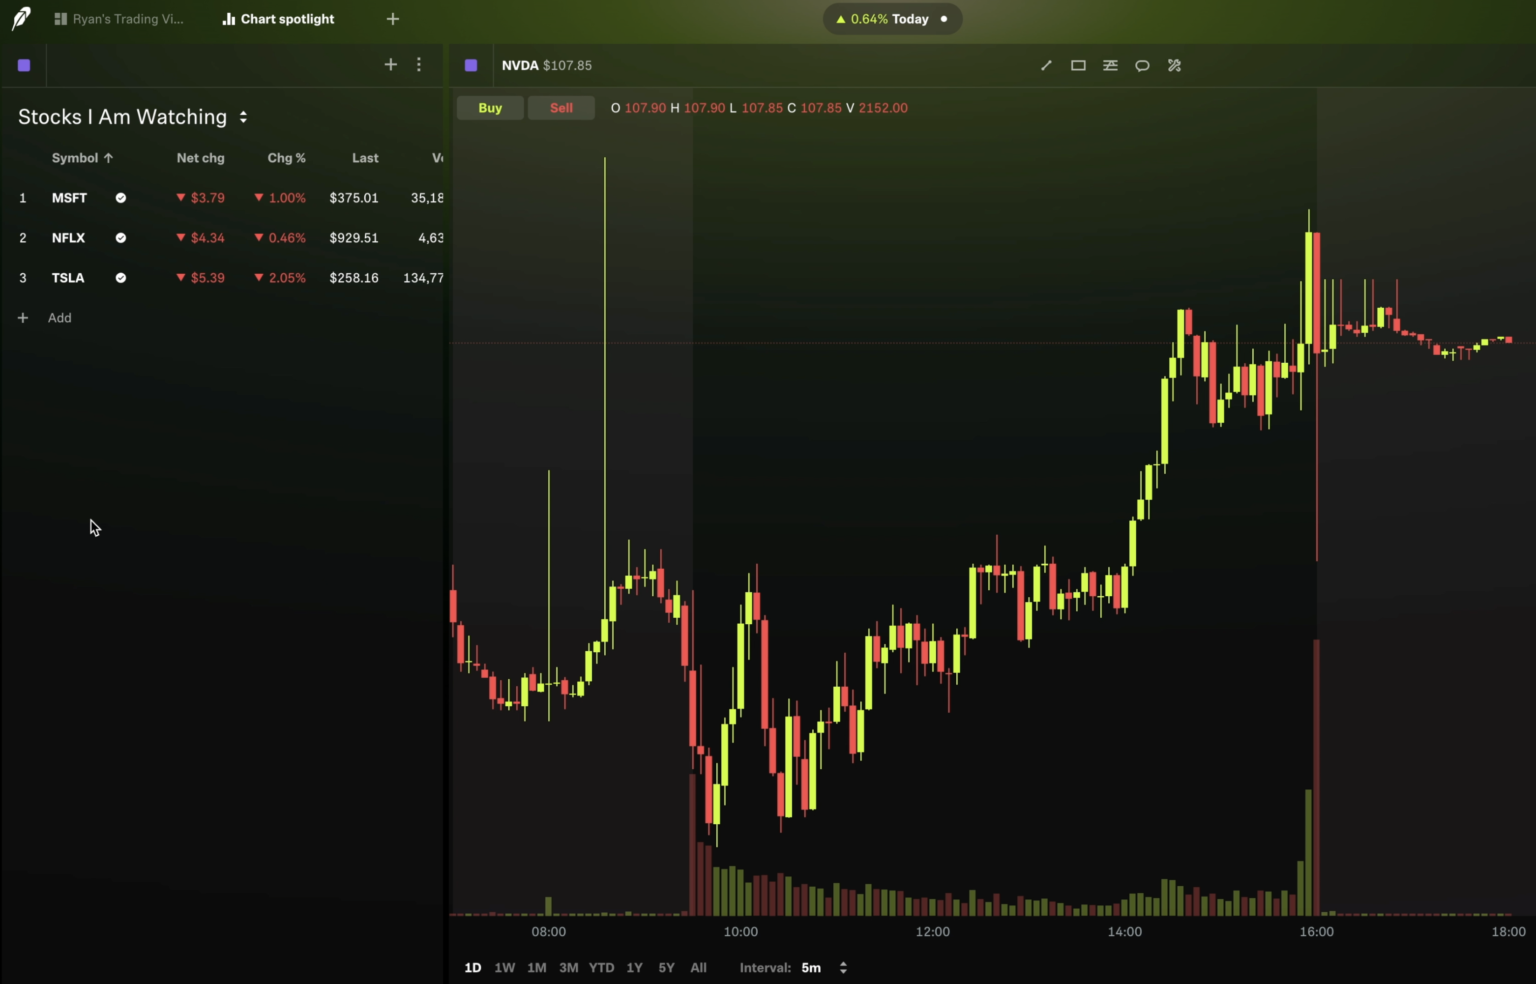The width and height of the screenshot is (1536, 984).
Task: Click the Robinhood feather logo
Action: click(21, 18)
